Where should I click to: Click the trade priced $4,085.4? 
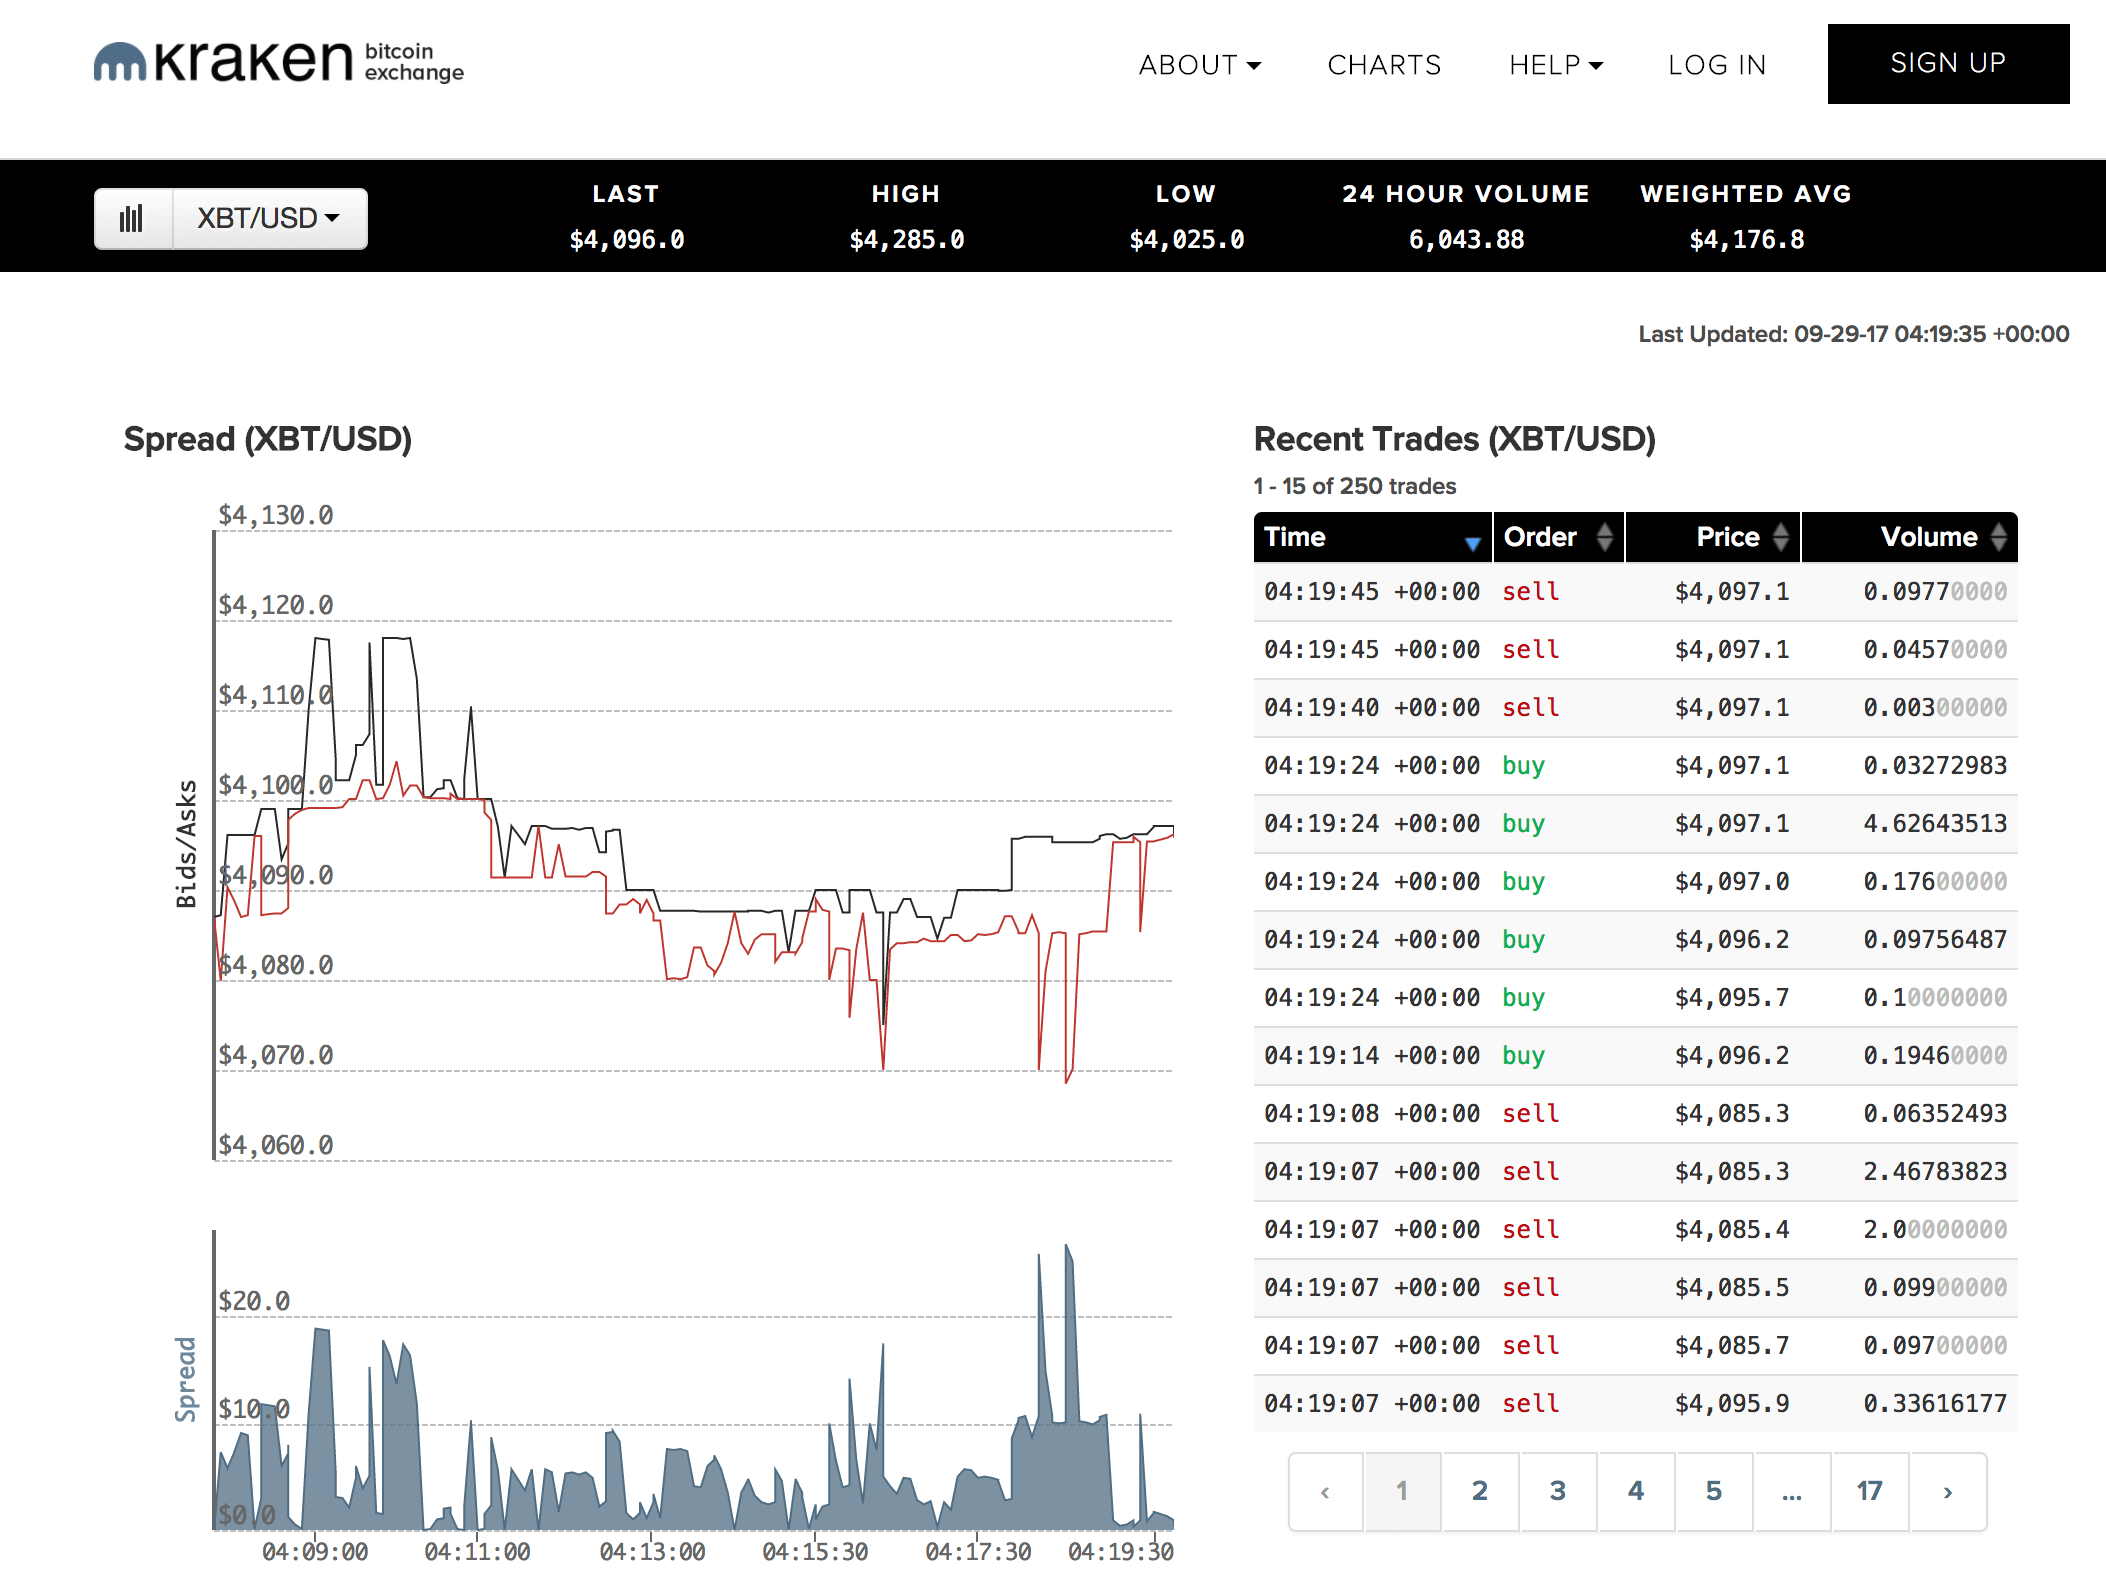tap(1732, 1230)
